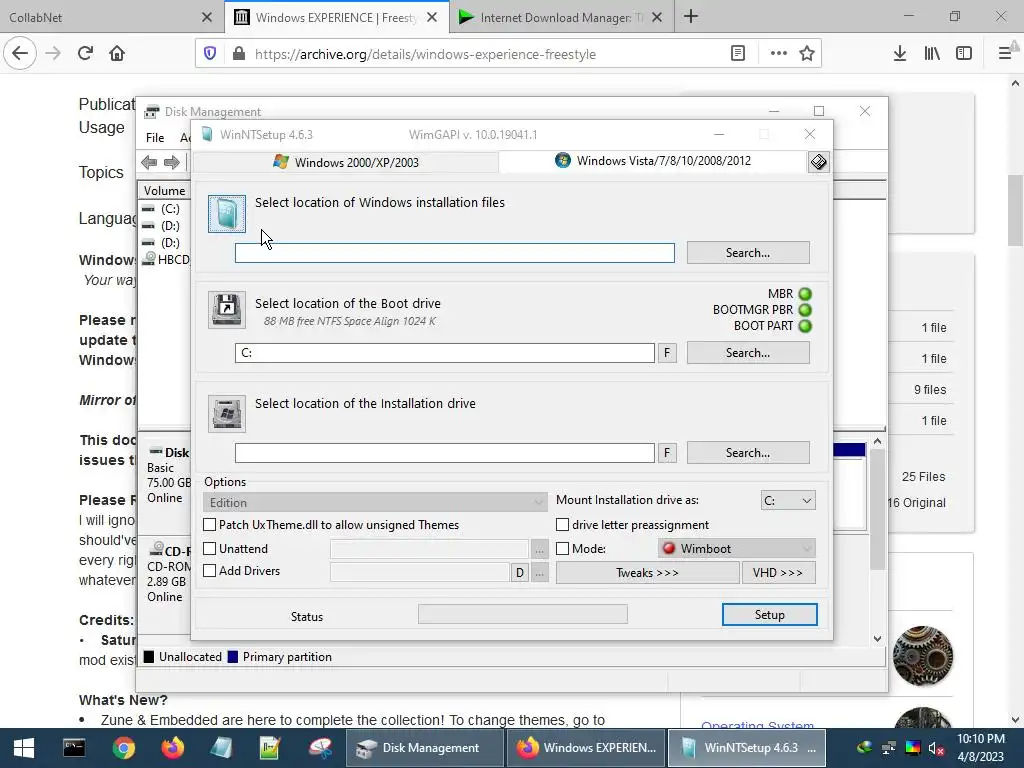Open the Wimboot mode dropdown
The height and width of the screenshot is (768, 1024).
tap(737, 549)
